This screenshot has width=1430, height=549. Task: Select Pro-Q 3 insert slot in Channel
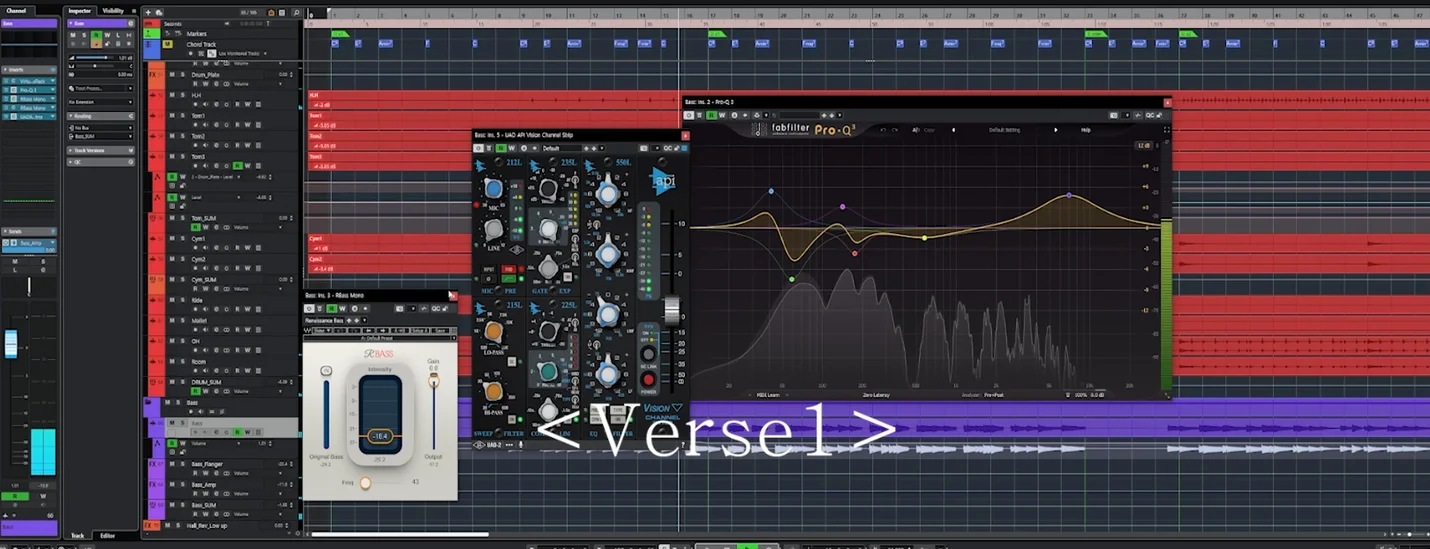click(x=30, y=89)
